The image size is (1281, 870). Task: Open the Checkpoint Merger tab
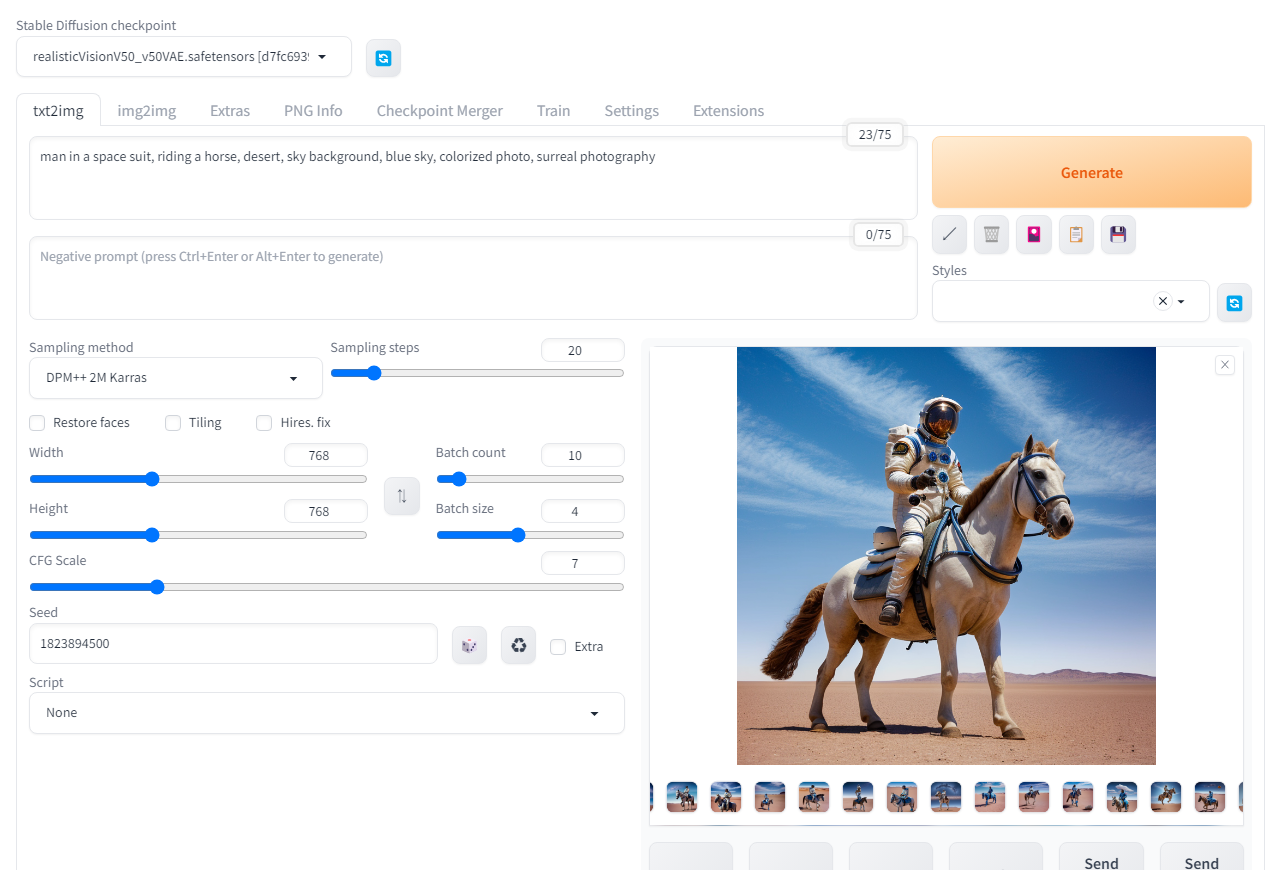[x=440, y=111]
